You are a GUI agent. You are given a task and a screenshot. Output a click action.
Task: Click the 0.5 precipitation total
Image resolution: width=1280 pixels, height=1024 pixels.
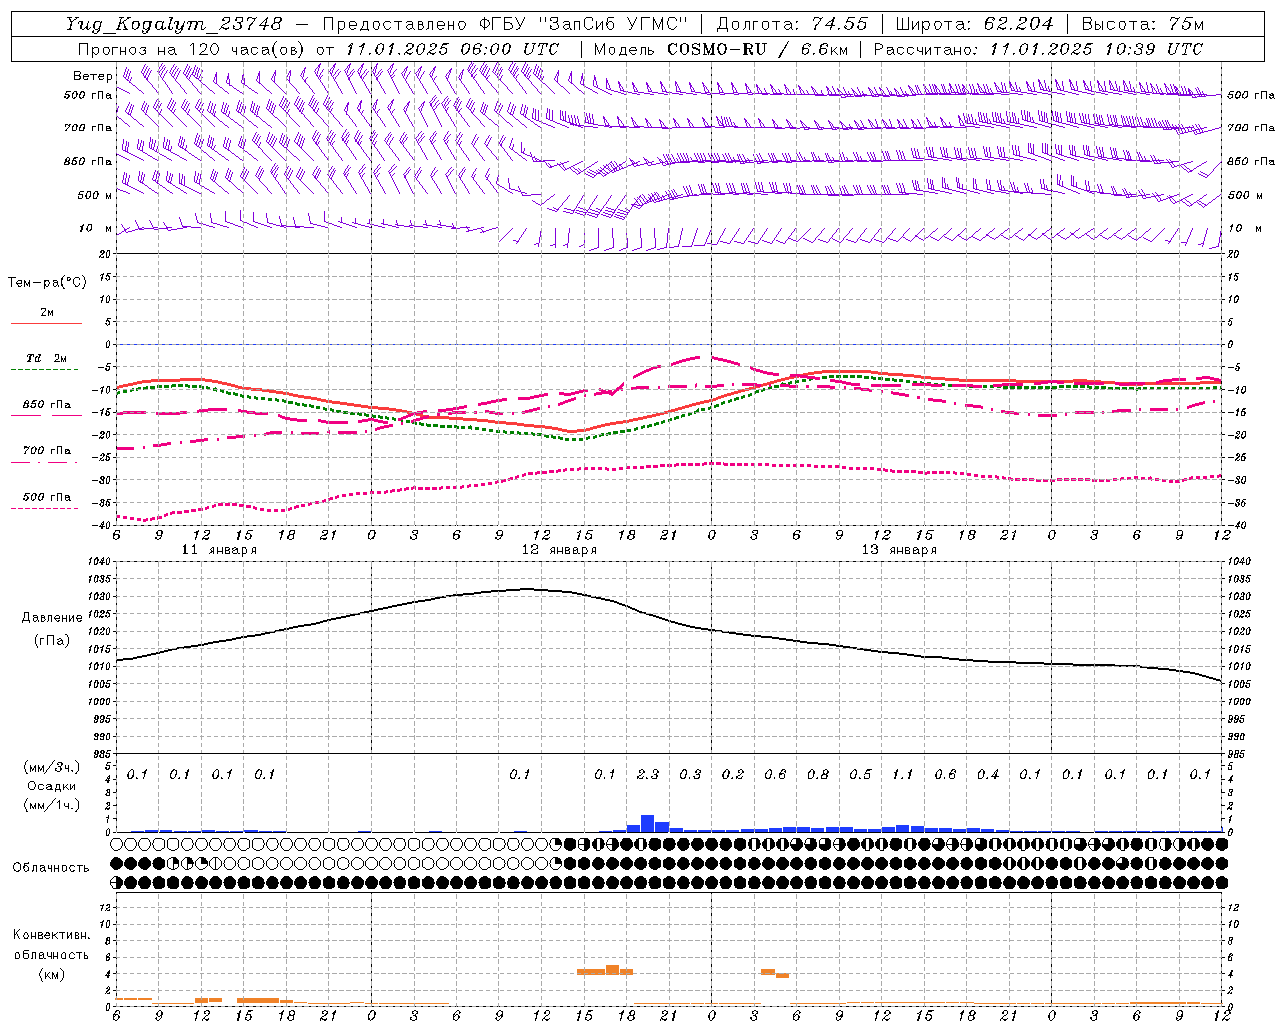tap(860, 774)
